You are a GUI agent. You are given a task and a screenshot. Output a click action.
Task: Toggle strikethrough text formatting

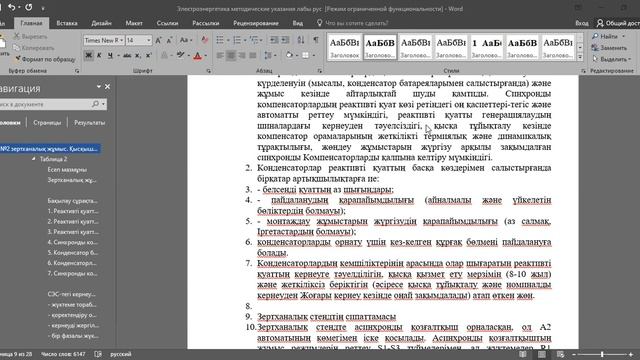(127, 55)
